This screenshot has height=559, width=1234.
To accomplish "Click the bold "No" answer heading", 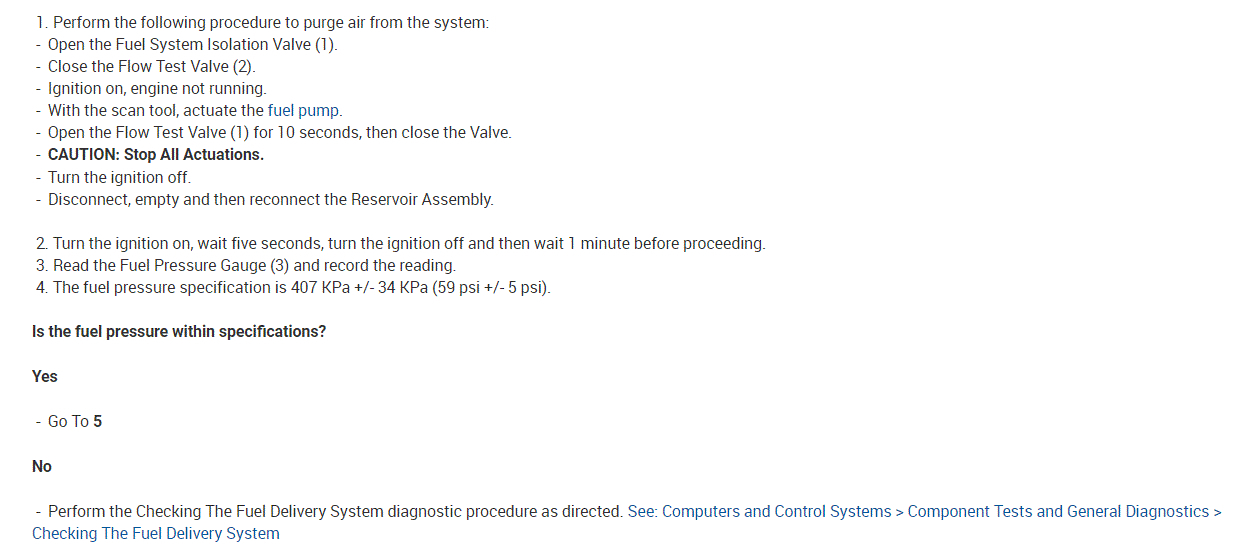I will (x=42, y=466).
